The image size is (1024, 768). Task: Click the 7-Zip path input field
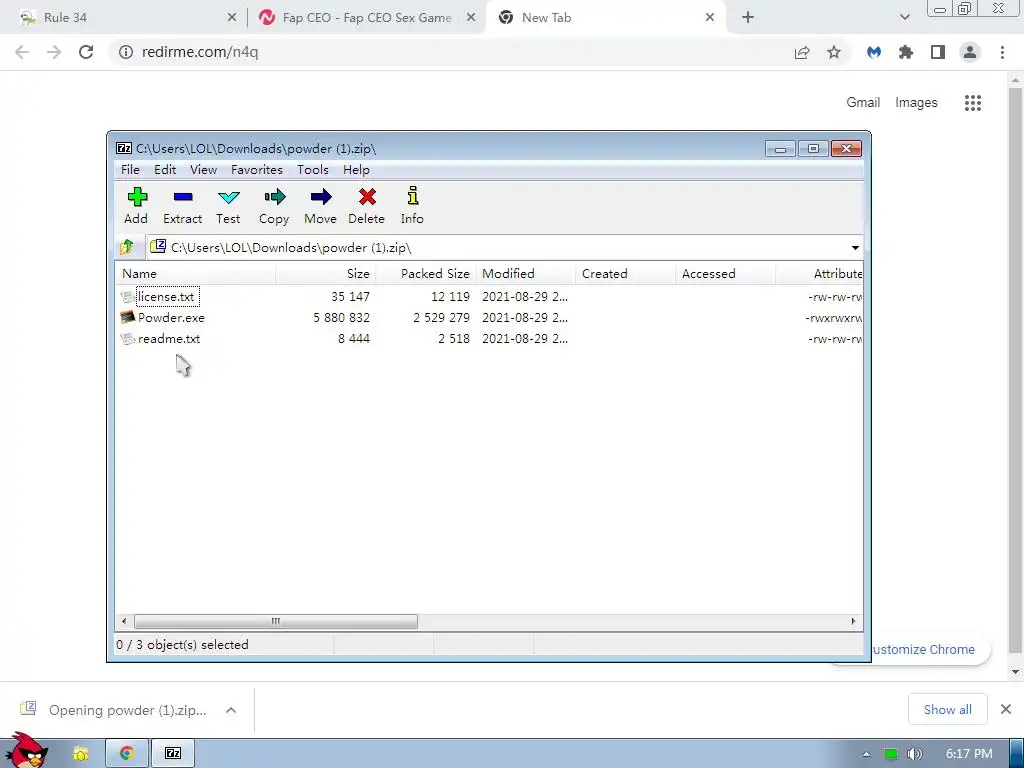click(496, 248)
